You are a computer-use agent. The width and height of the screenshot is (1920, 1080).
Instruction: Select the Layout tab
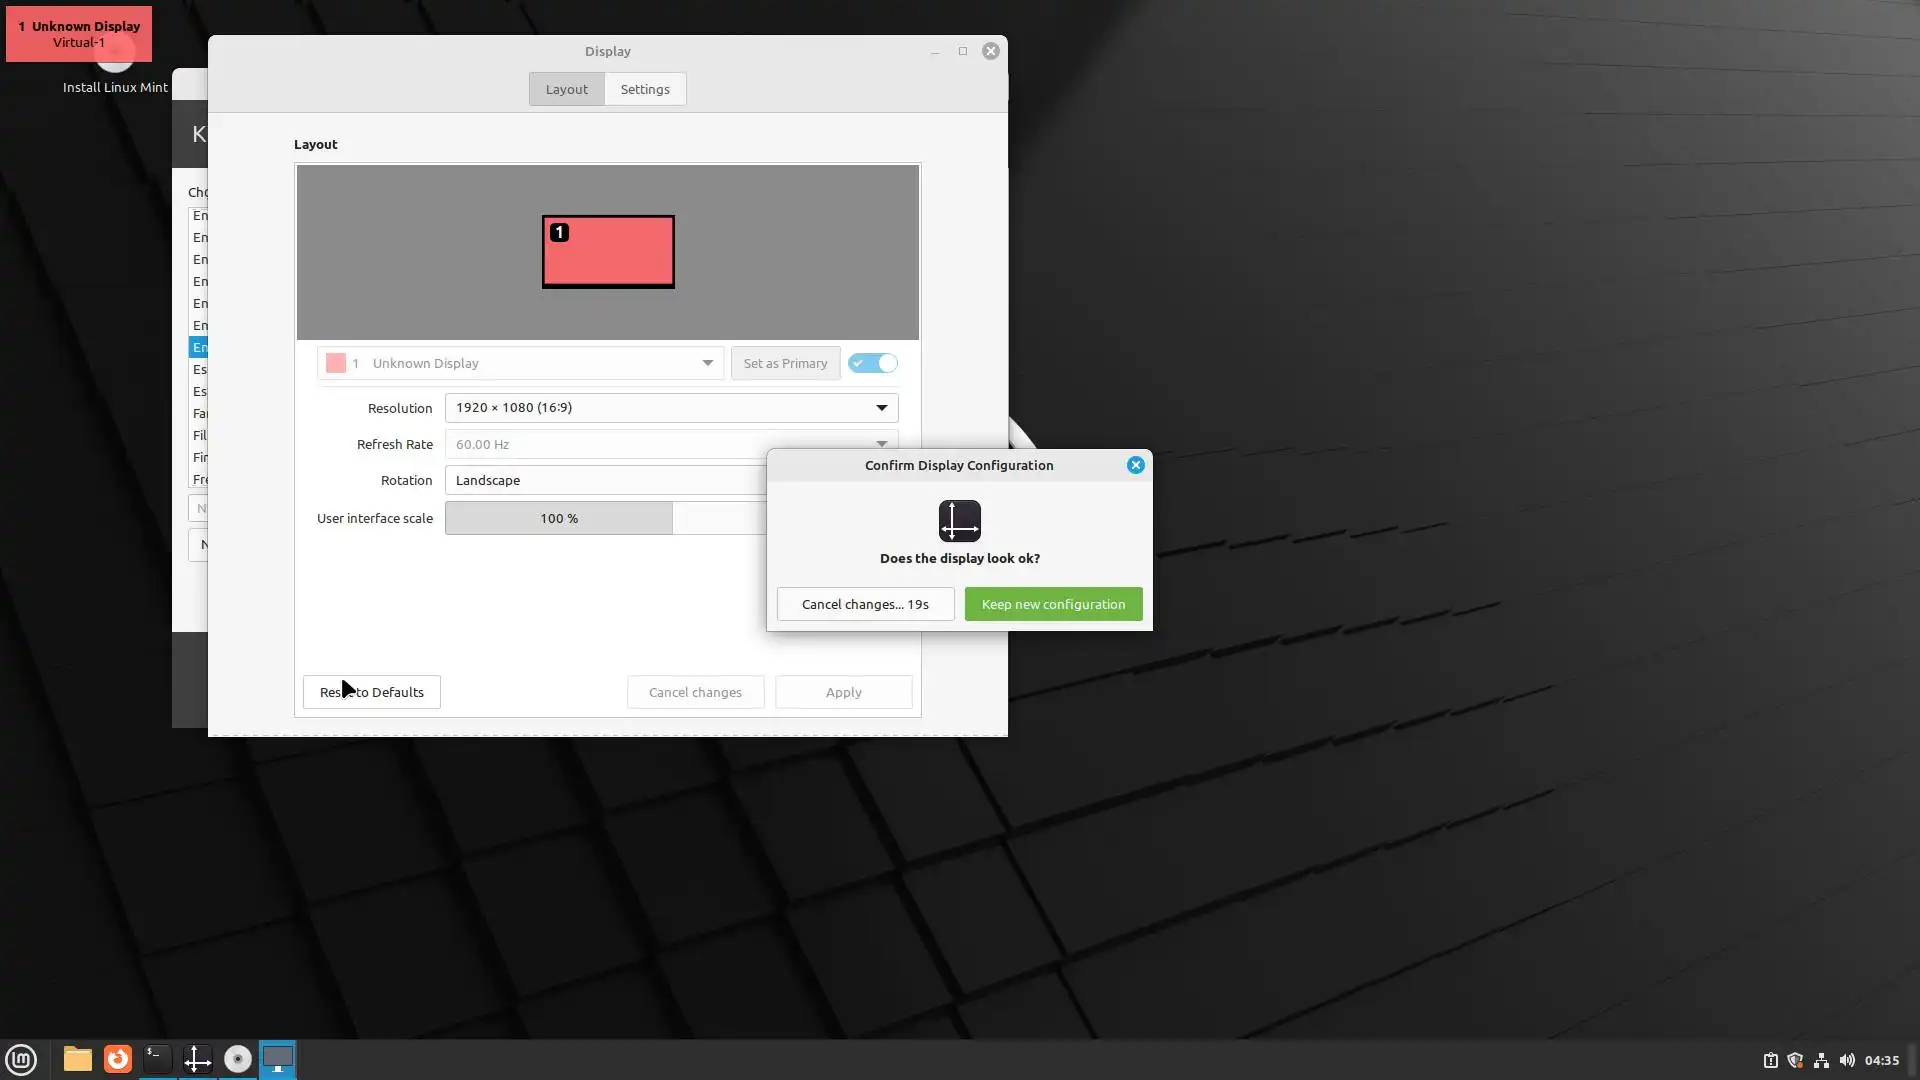point(566,89)
